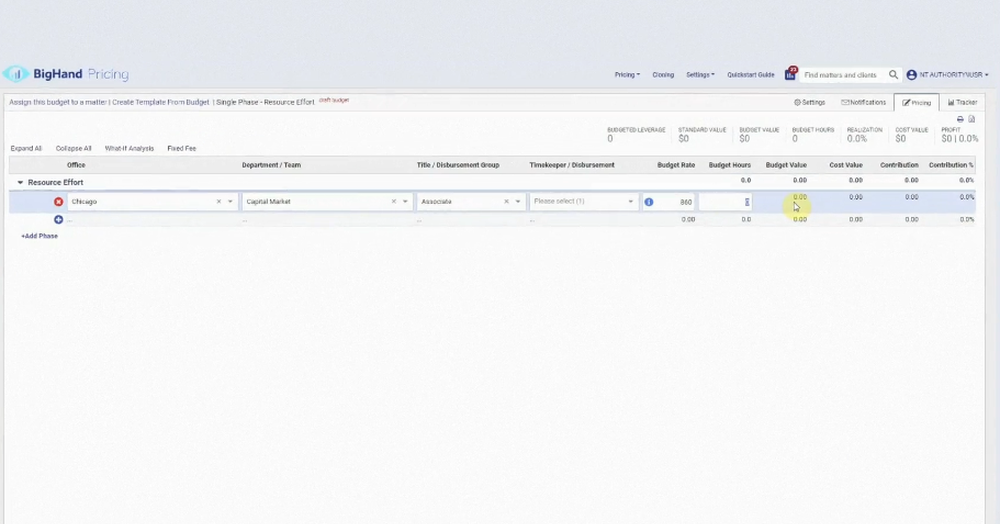Click +Add Phase
Image resolution: width=1000 pixels, height=524 pixels.
tap(40, 236)
